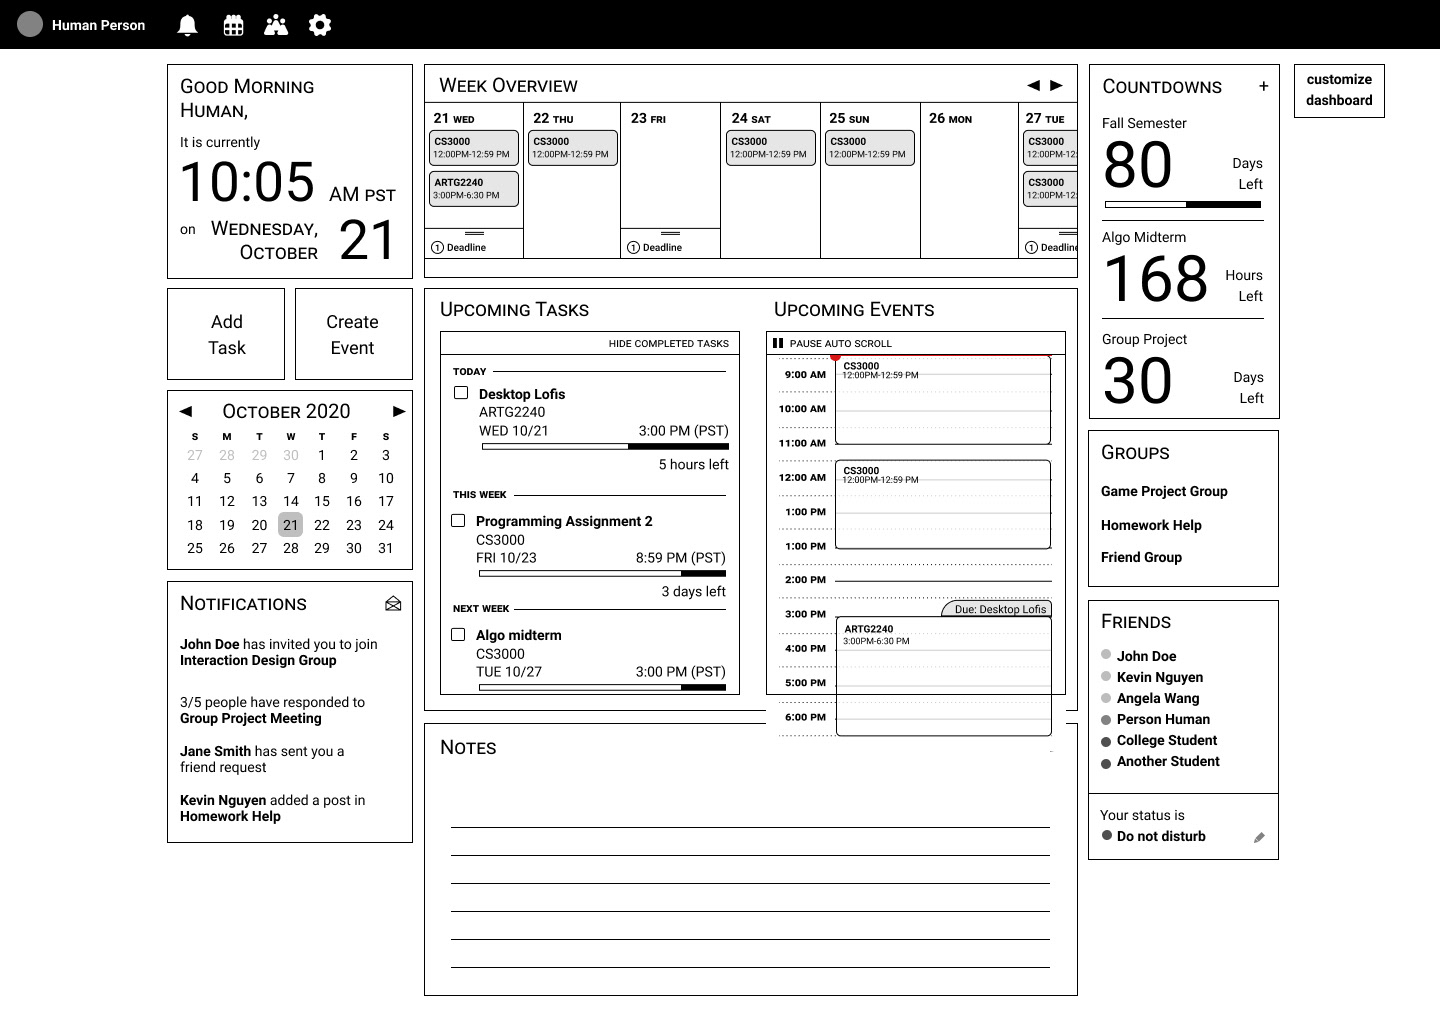This screenshot has width=1440, height=1024.
Task: Click the user avatar circle
Action: [30, 24]
